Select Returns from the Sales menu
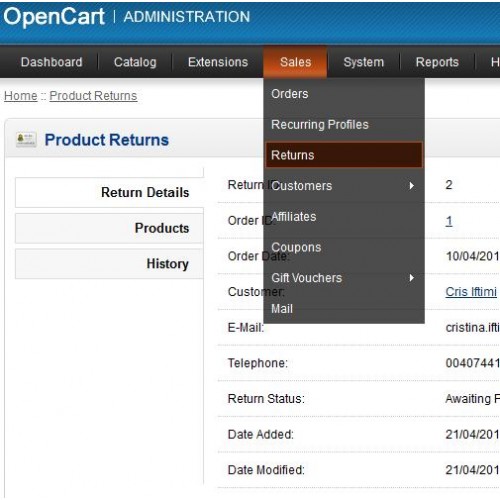 click(x=344, y=155)
